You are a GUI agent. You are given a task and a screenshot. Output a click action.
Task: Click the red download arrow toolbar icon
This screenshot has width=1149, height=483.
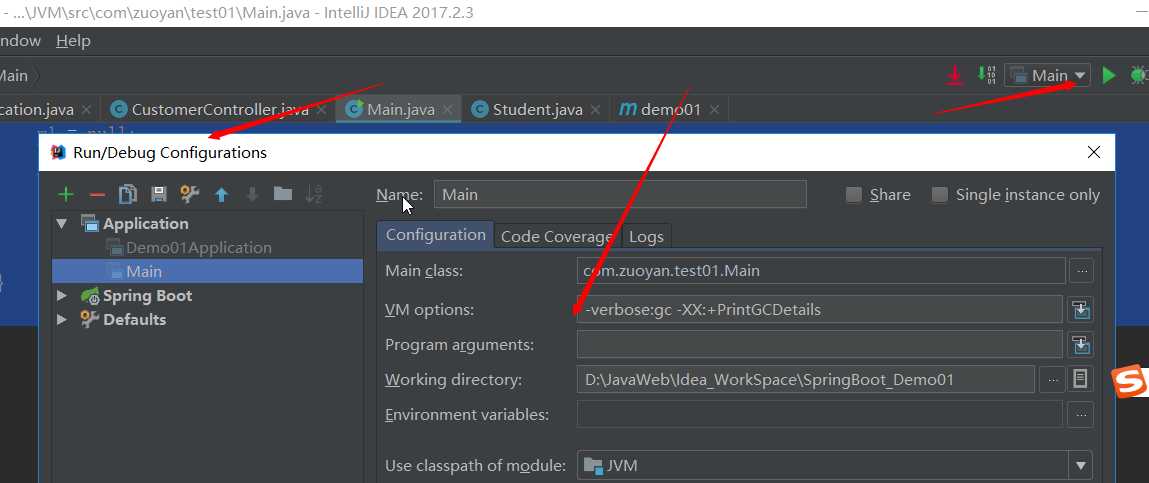click(x=954, y=75)
